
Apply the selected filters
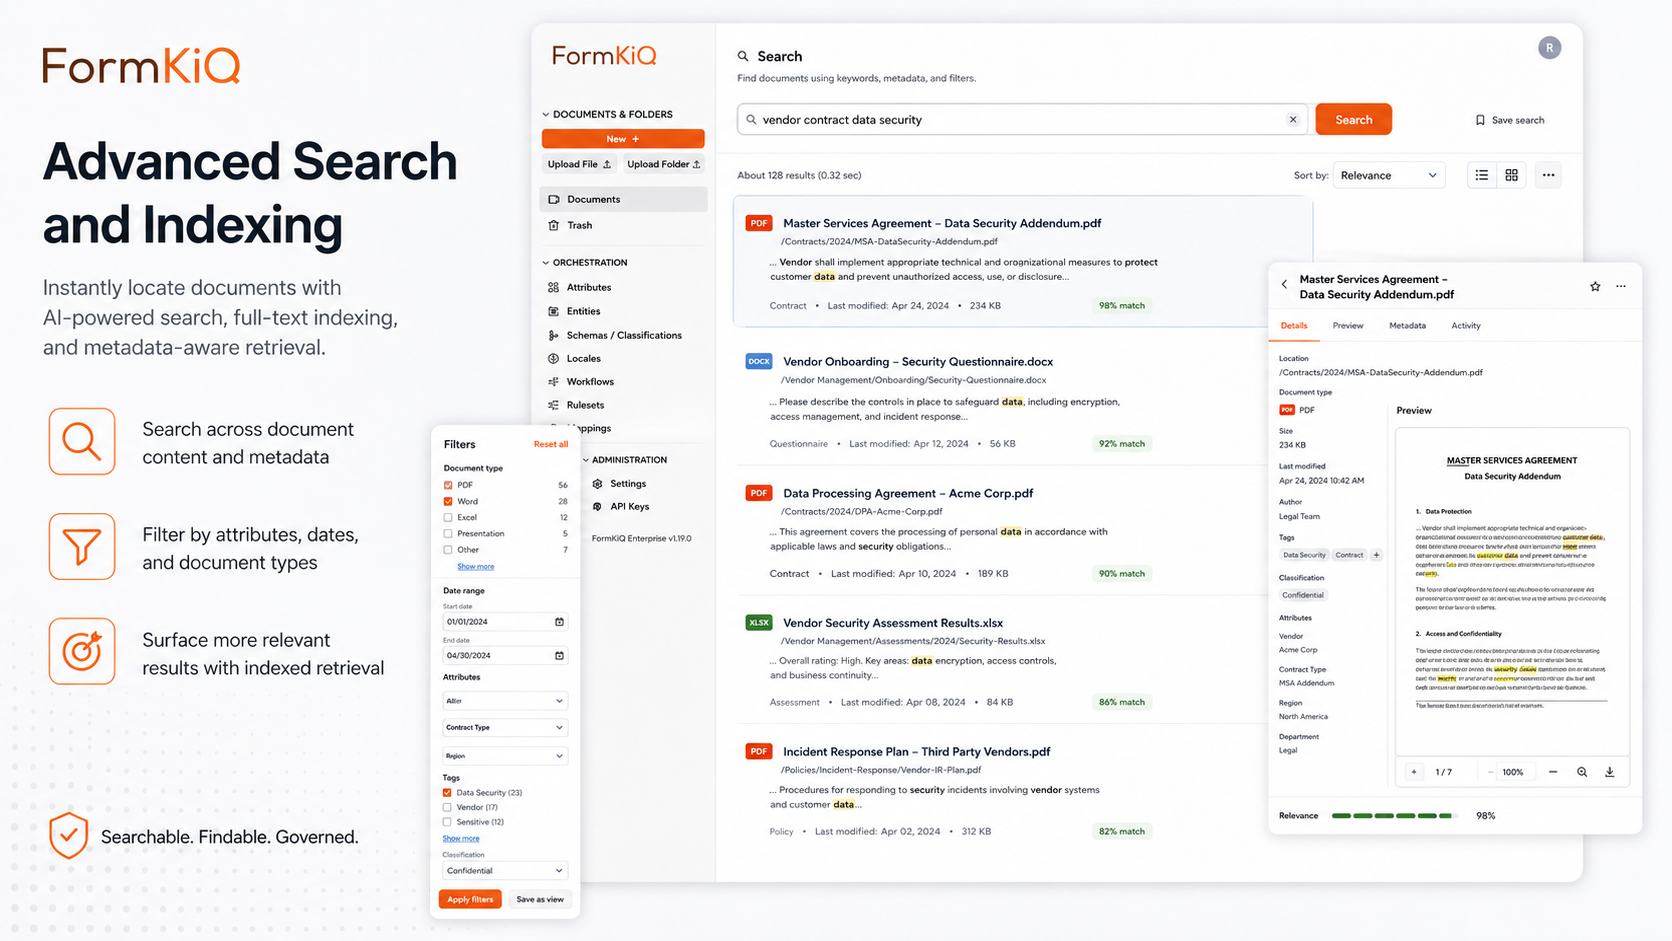pos(470,900)
